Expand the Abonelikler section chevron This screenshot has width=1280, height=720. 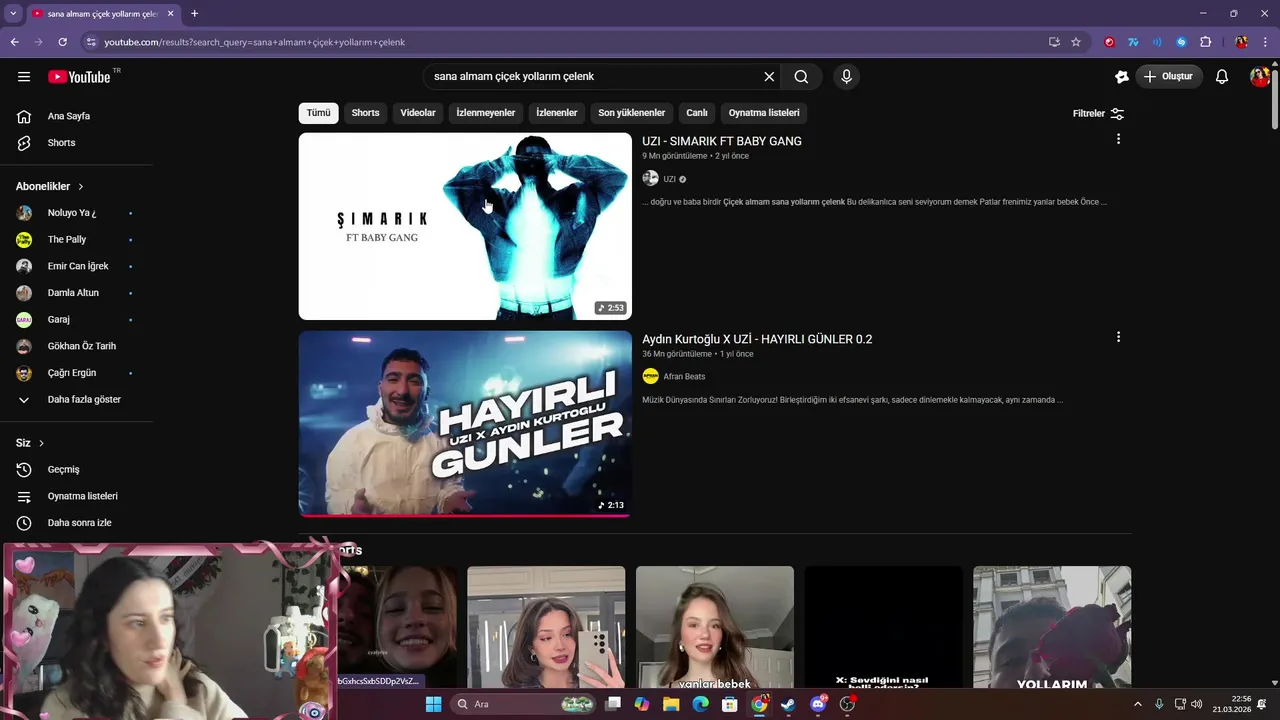[x=81, y=187]
